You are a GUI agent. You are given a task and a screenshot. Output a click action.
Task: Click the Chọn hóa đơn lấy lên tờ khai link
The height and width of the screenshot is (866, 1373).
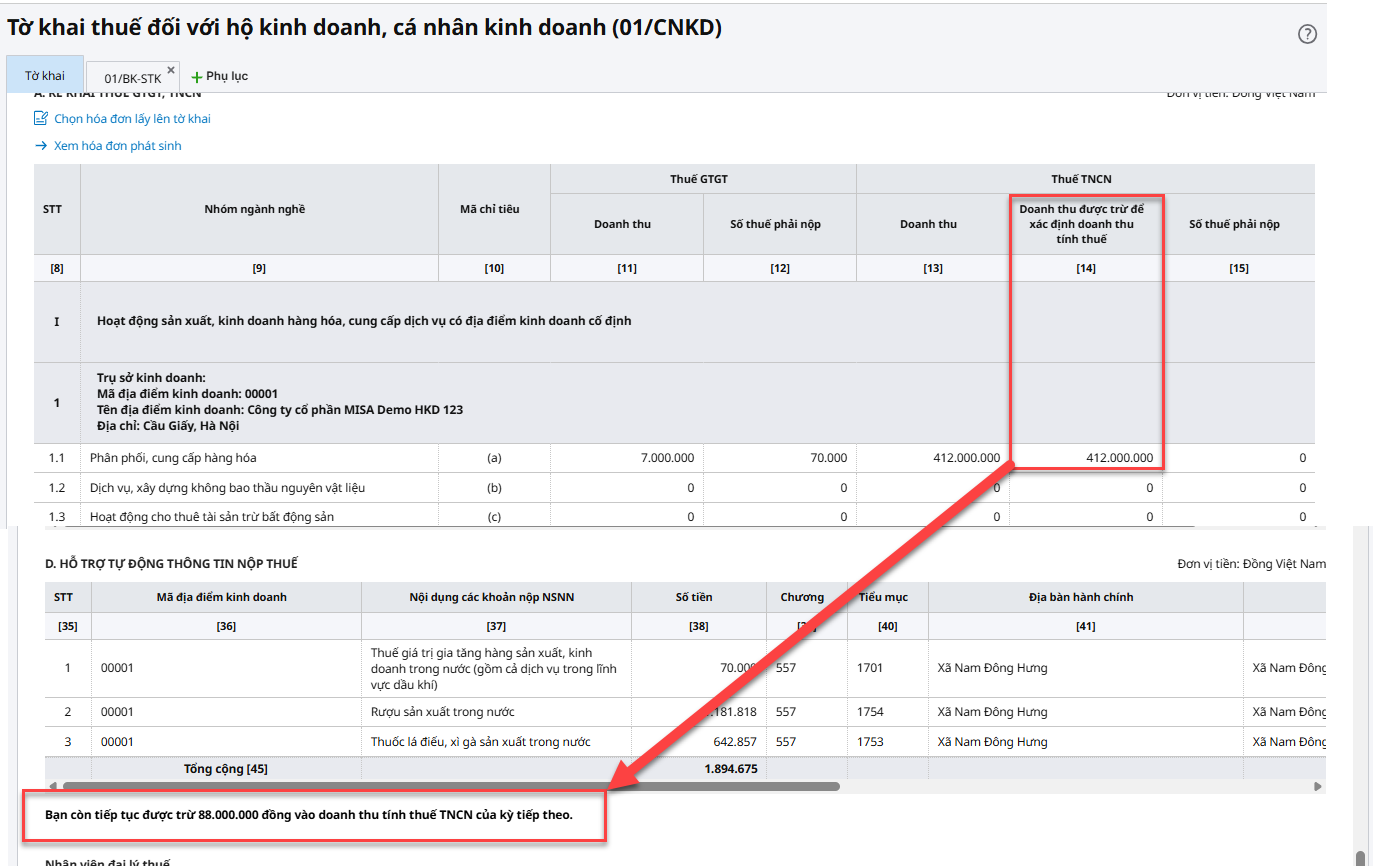[x=132, y=118]
